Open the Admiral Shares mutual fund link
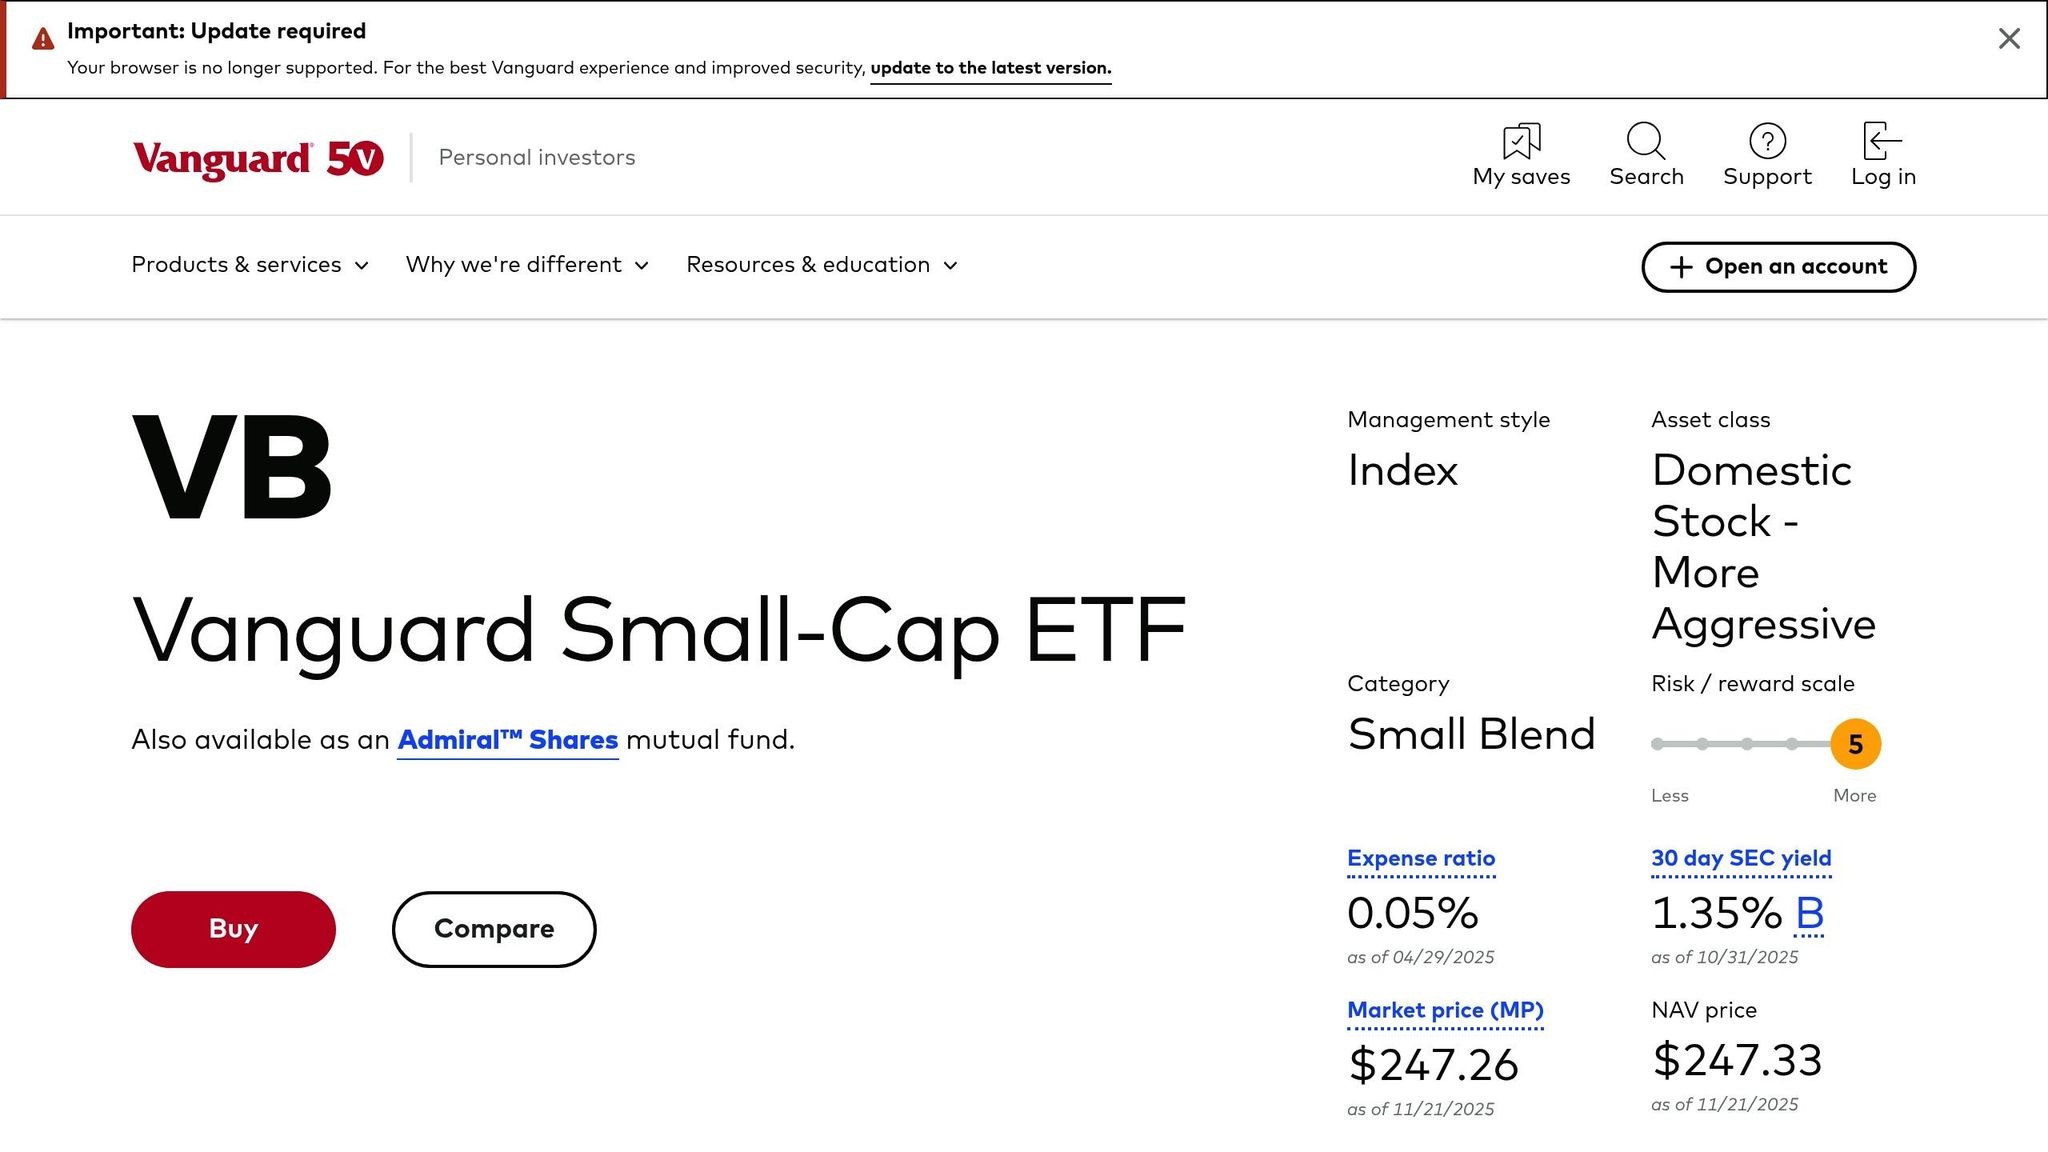Image resolution: width=2048 pixels, height=1152 pixels. (x=507, y=739)
